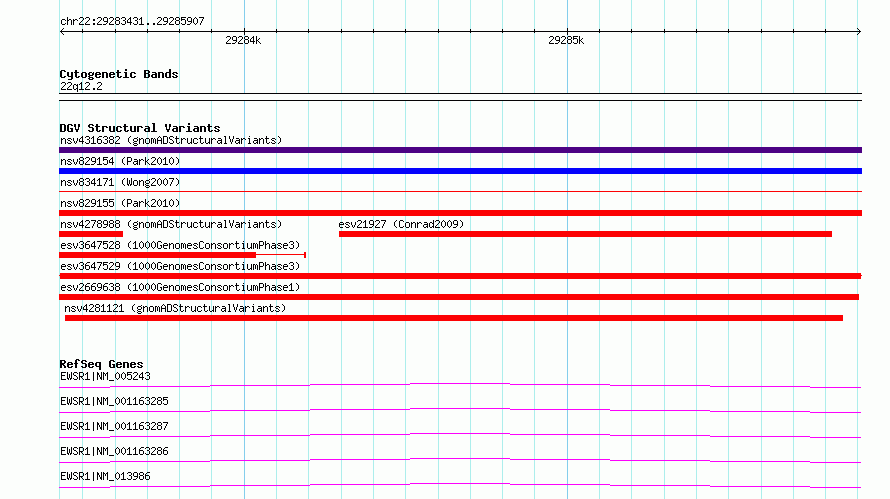The width and height of the screenshot is (890, 499).
Task: Click the 22q12.2 band label
Action: 81,86
